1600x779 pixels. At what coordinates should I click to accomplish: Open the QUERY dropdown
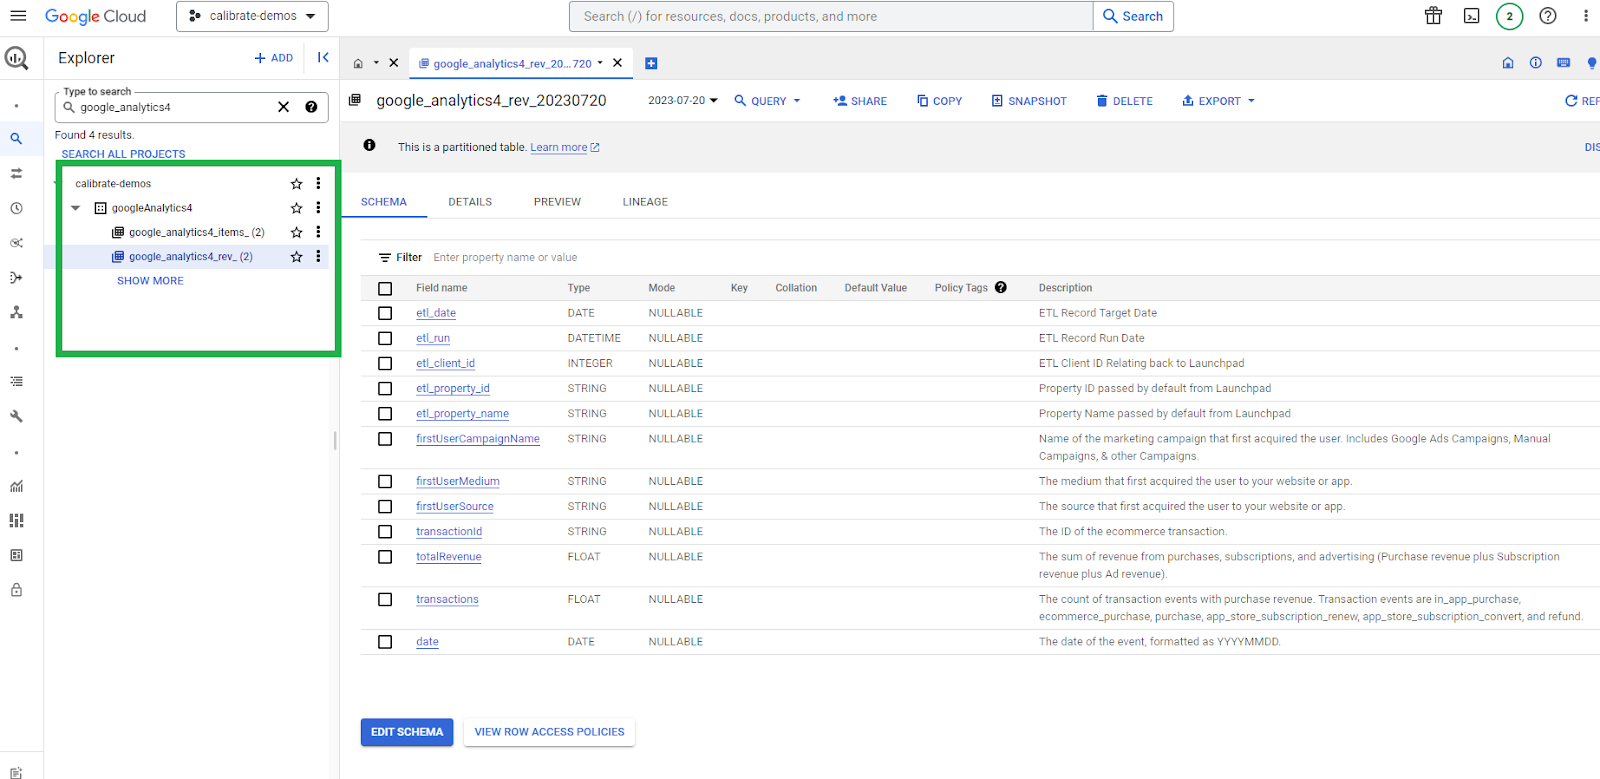[x=768, y=101]
